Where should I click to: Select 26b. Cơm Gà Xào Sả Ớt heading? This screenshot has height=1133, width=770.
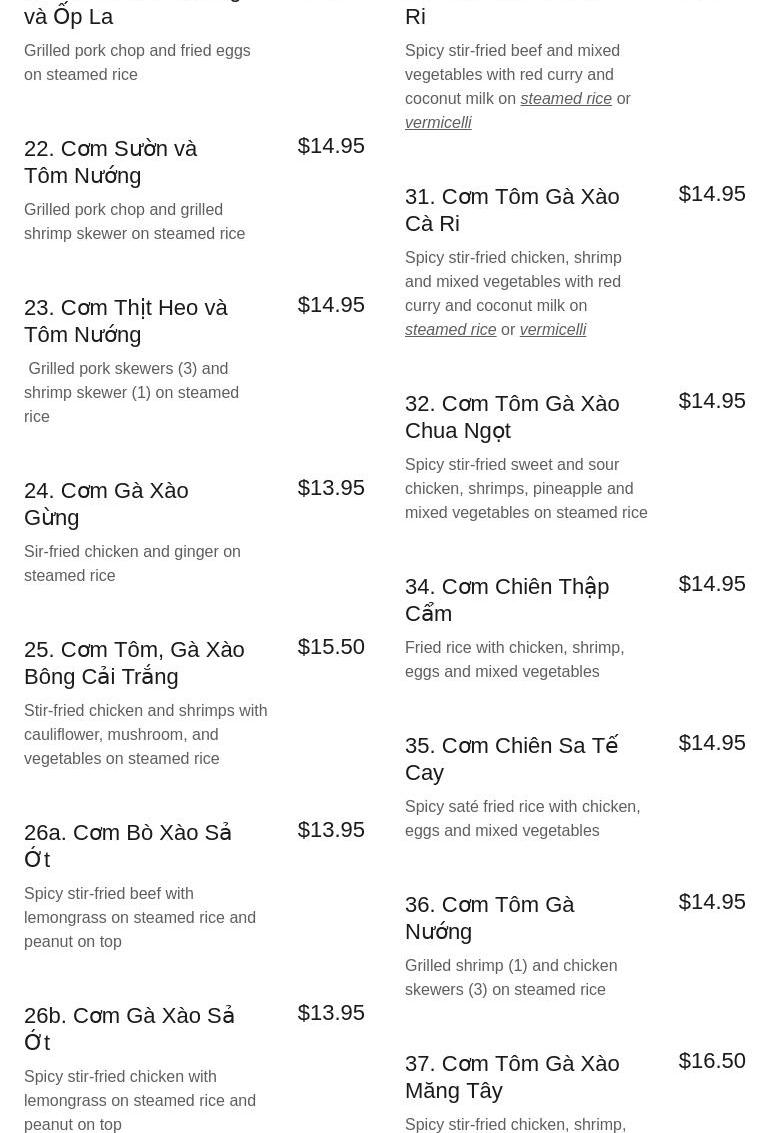coord(129,1028)
